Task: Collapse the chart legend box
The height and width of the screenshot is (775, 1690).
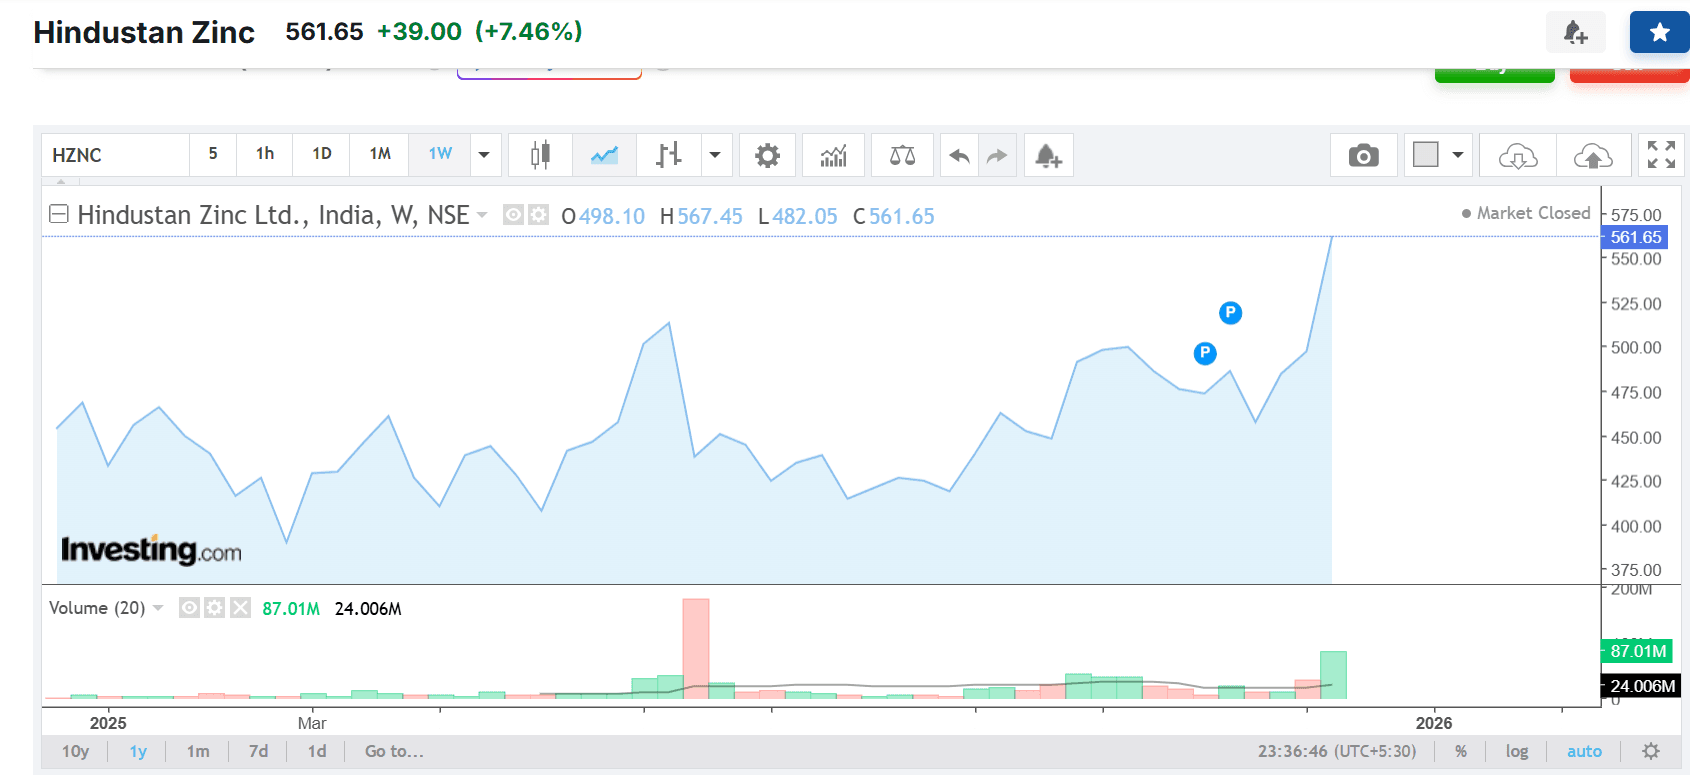Action: coord(59,214)
